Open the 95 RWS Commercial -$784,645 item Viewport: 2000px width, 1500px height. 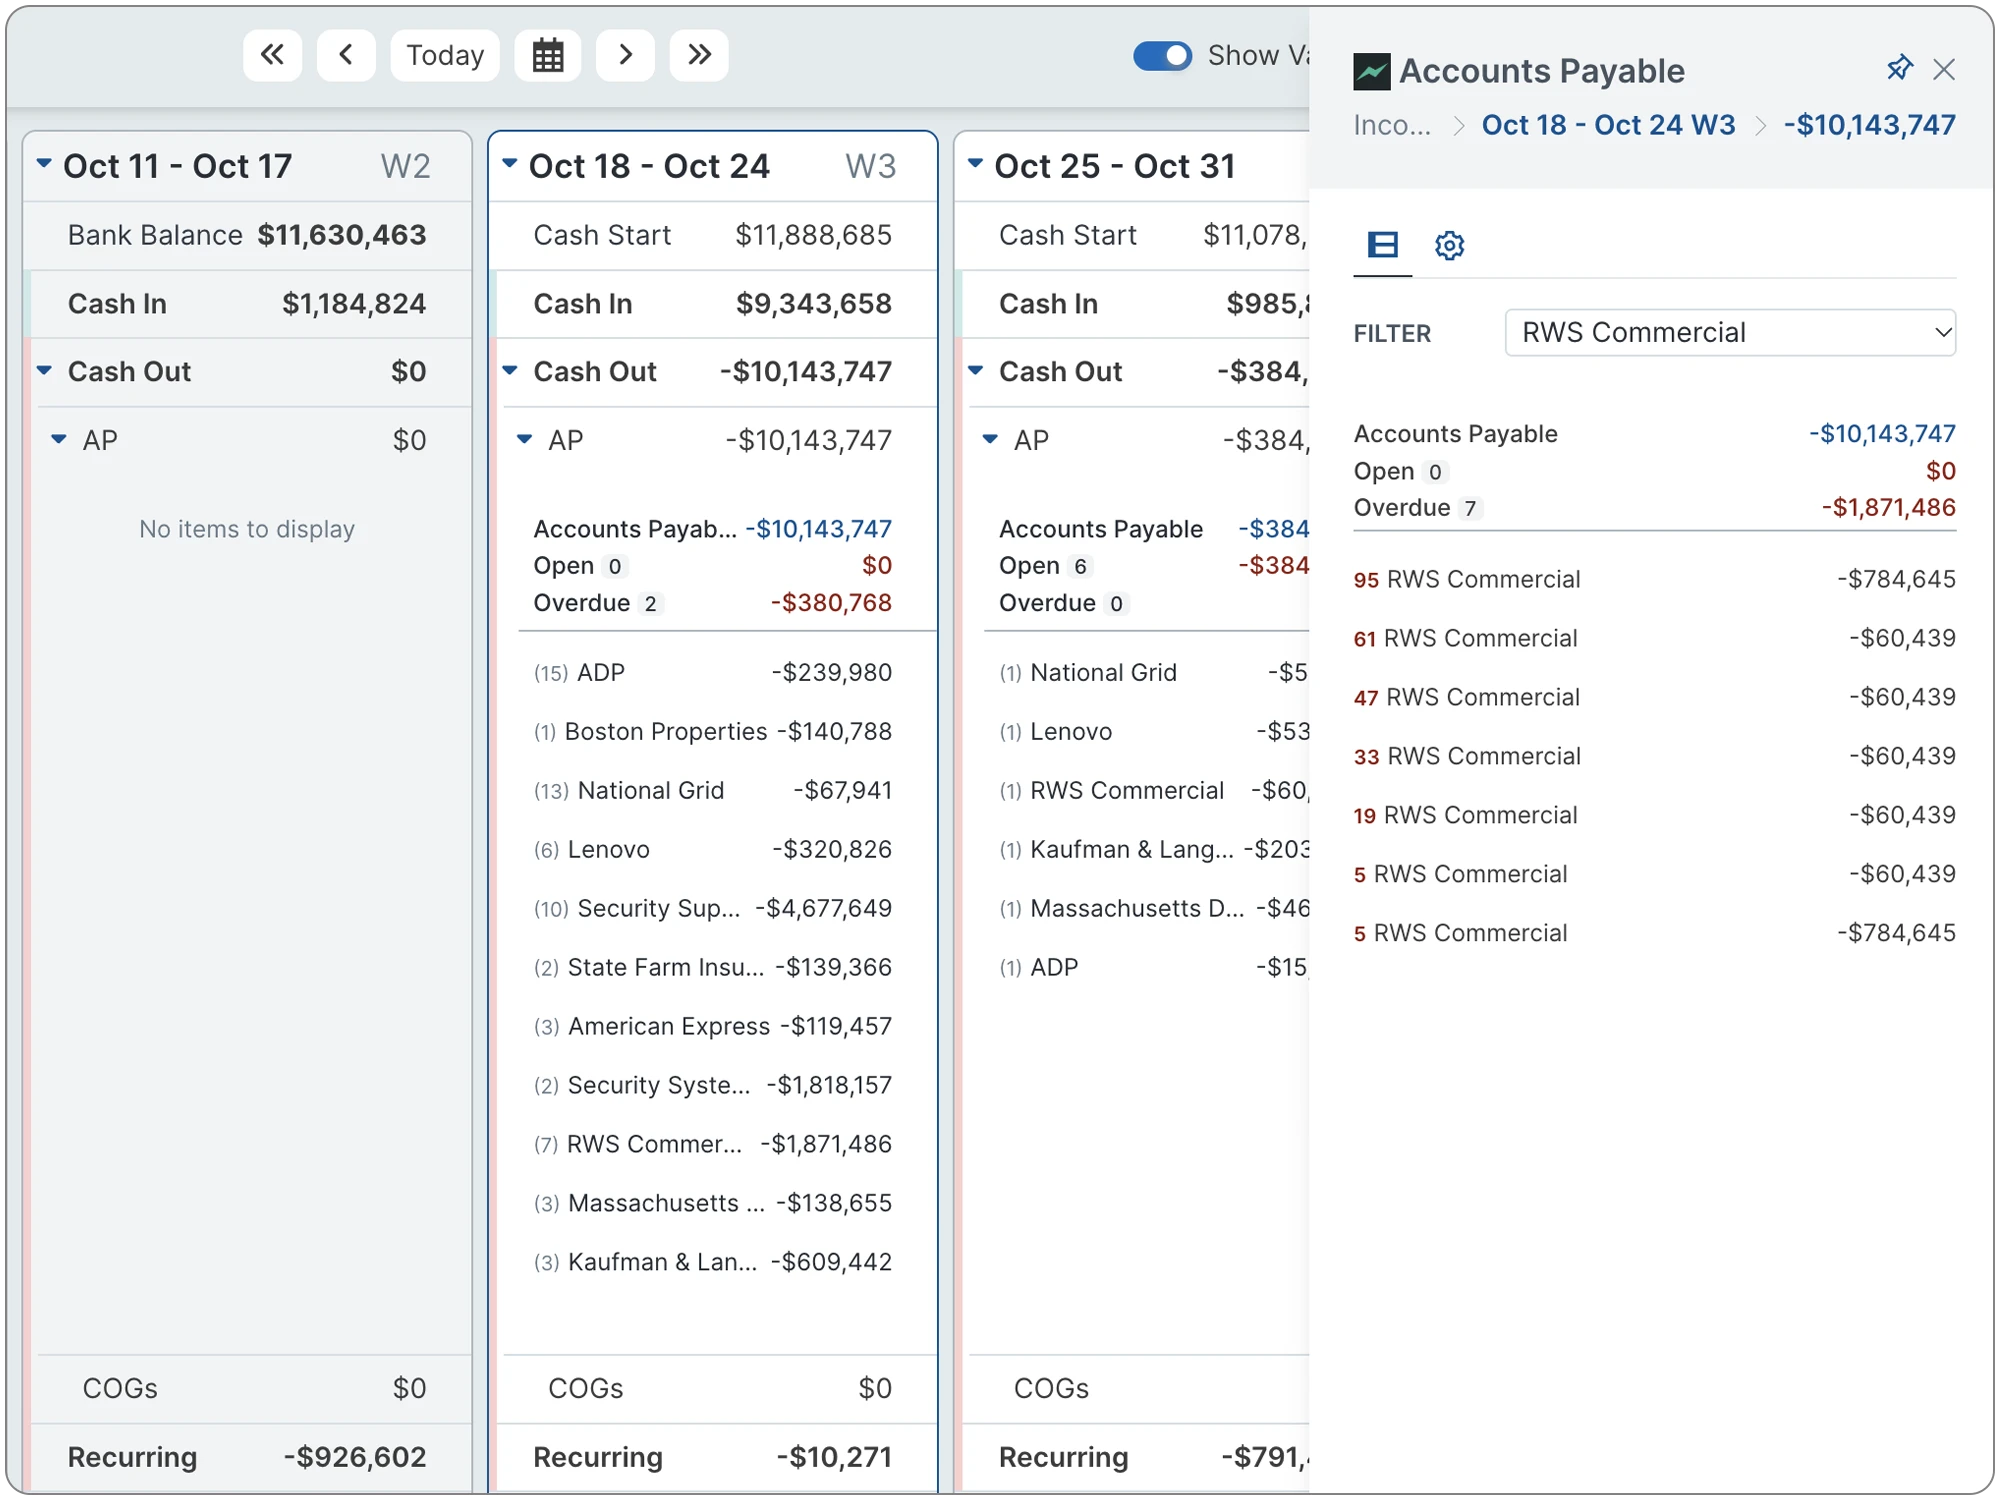coord(1654,579)
